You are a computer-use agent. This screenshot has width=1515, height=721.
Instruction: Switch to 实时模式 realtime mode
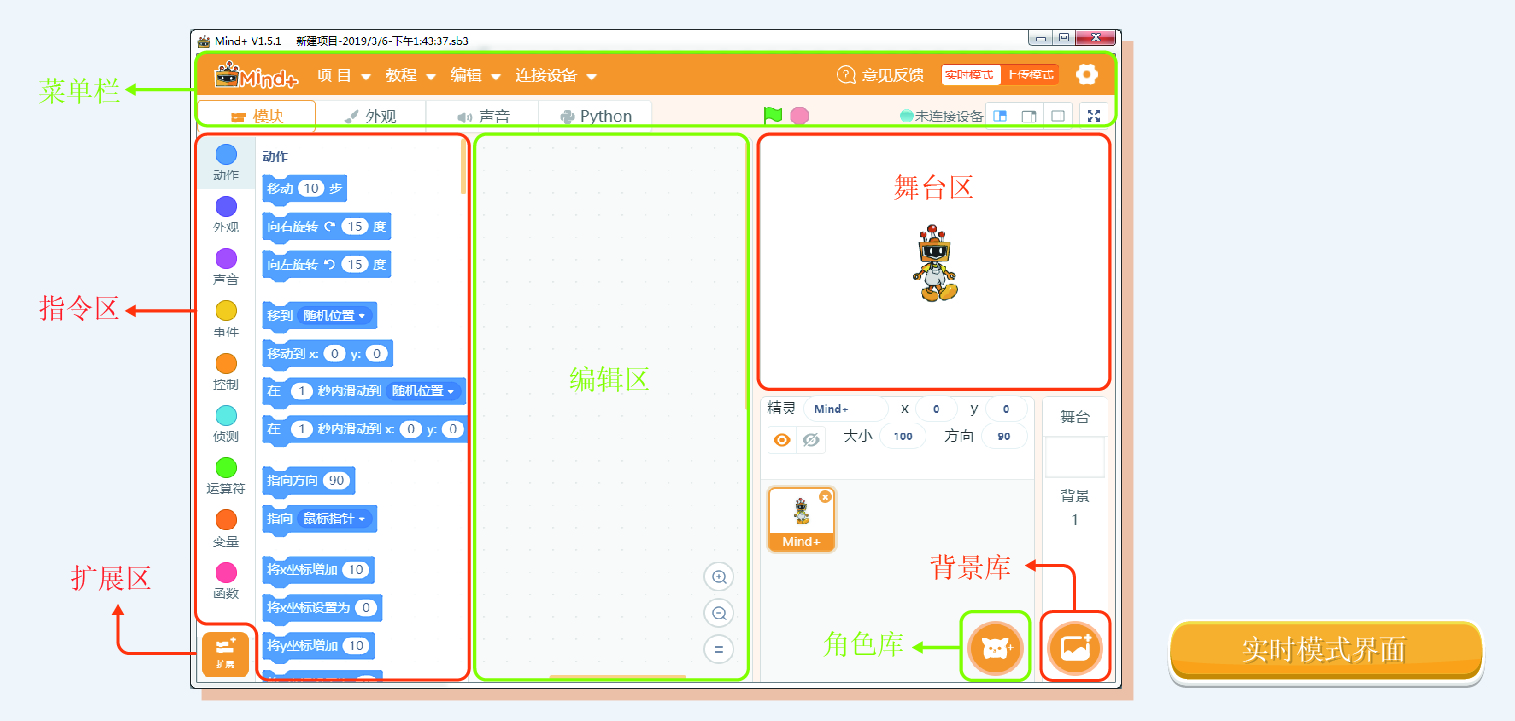(970, 75)
